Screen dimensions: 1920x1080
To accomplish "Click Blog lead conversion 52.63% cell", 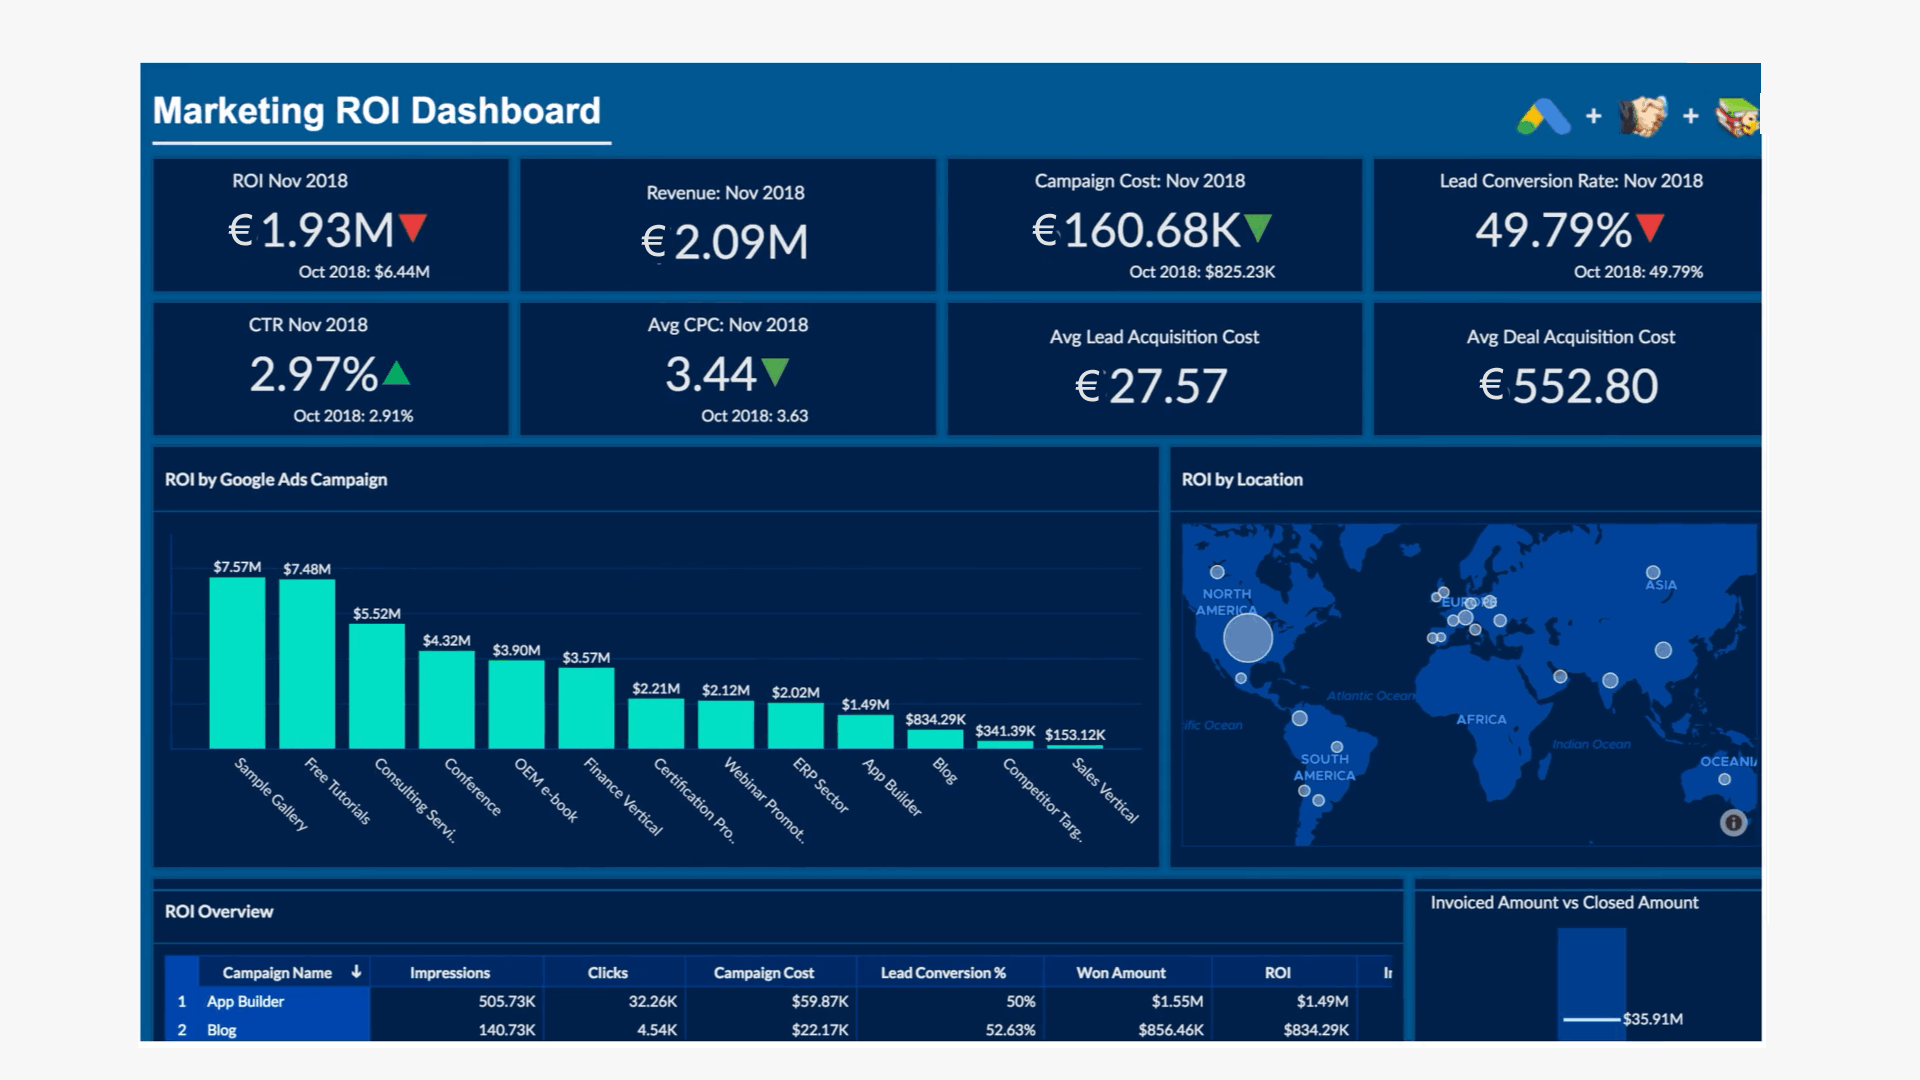I will 951,1029.
